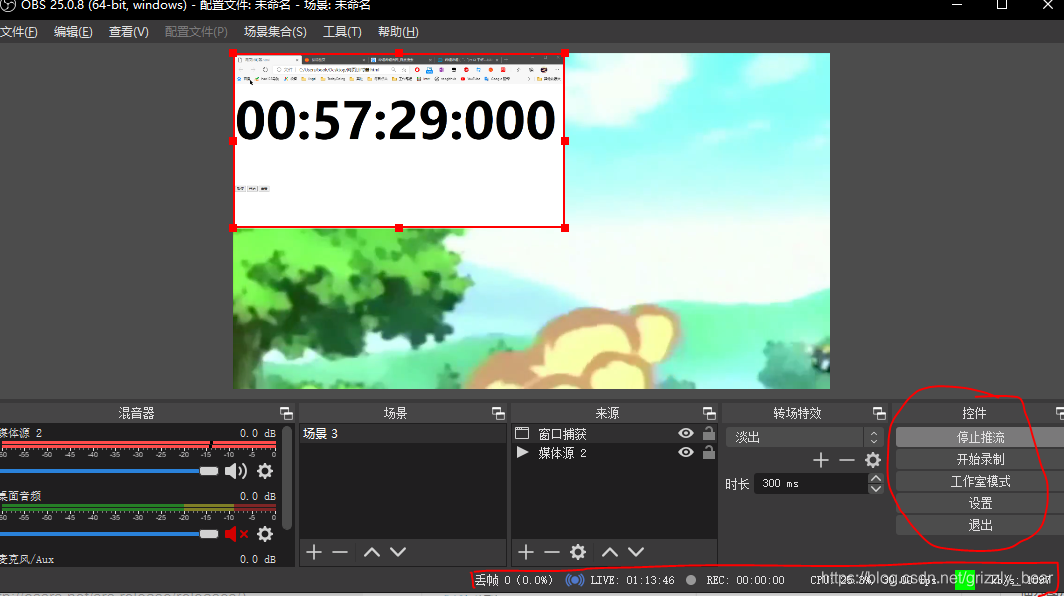Add a transition with plus icon
The width and height of the screenshot is (1064, 597).
[821, 461]
